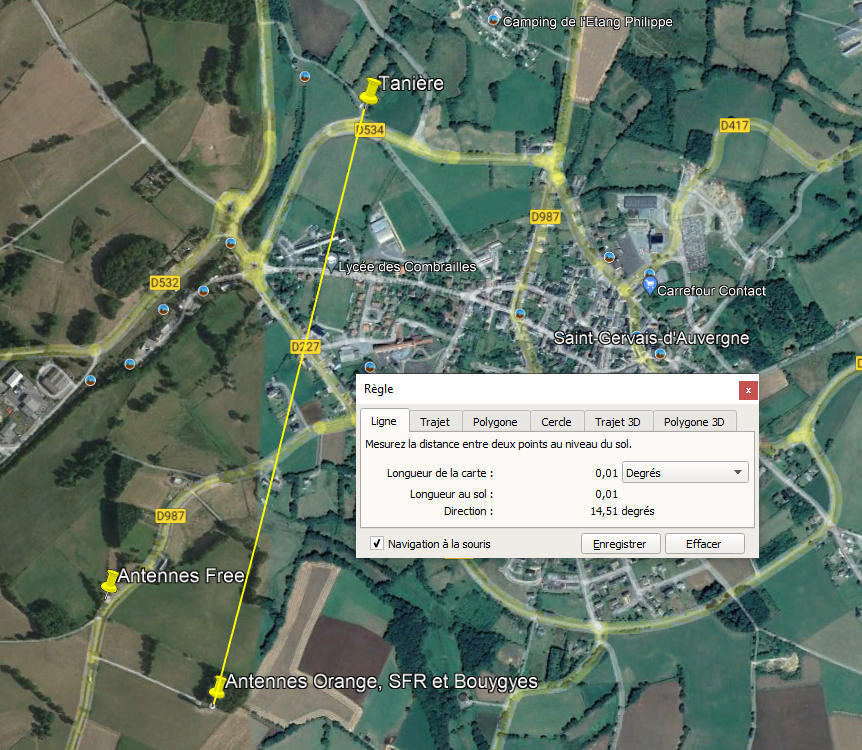The width and height of the screenshot is (862, 750).
Task: Open the Degrés units dropdown
Action: (x=685, y=472)
